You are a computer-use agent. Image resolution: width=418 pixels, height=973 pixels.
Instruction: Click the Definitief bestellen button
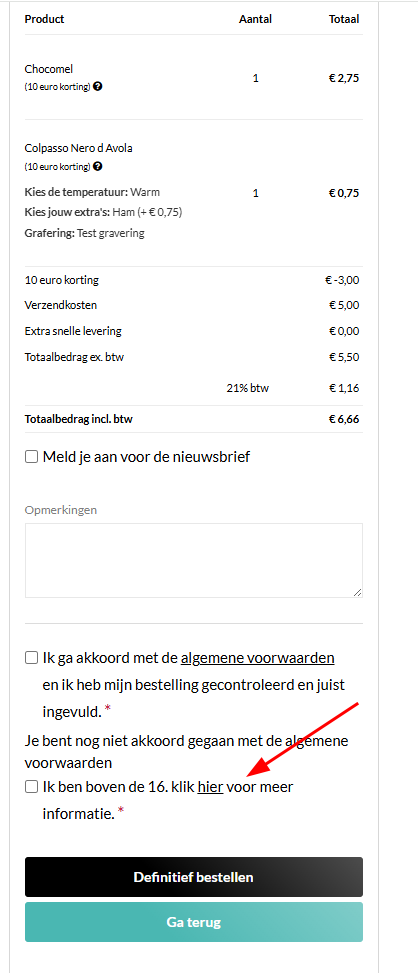(193, 877)
